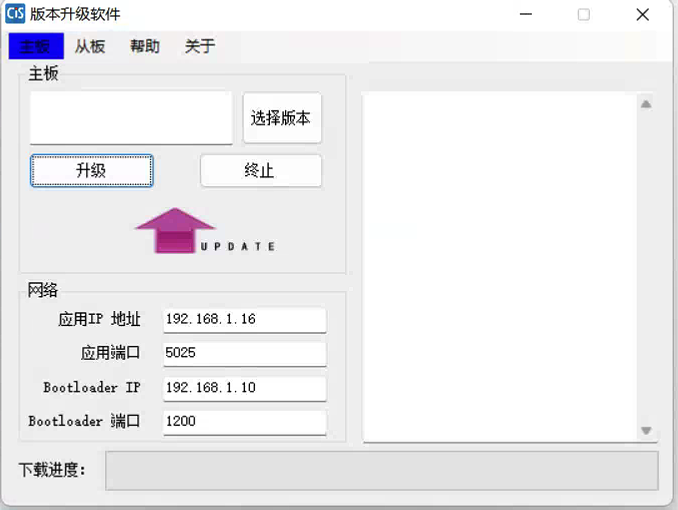Select the Bootloader IP input field
678x510 pixels.
[243, 388]
